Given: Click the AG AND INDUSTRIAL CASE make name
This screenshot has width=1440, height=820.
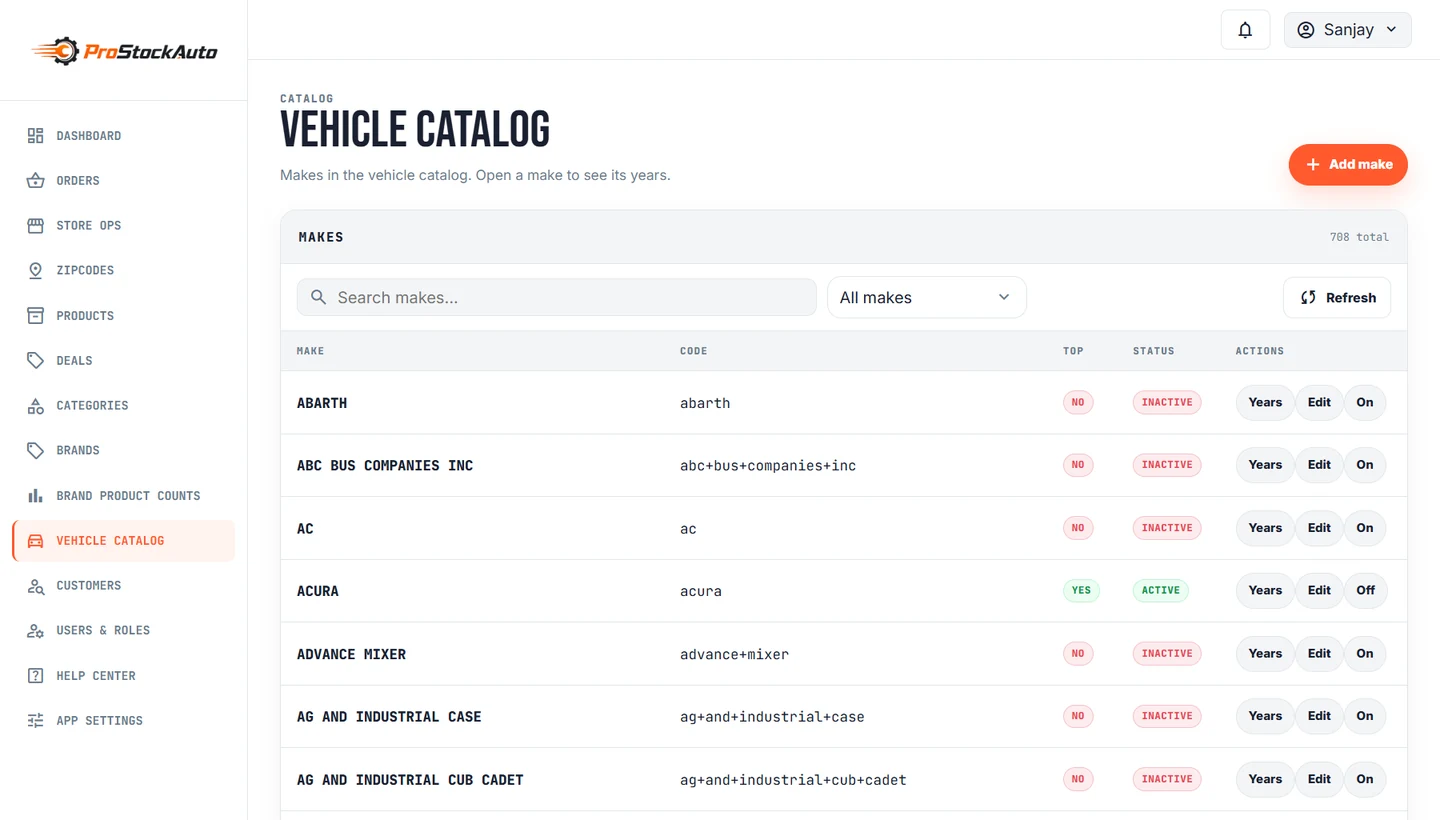Looking at the screenshot, I should [389, 717].
